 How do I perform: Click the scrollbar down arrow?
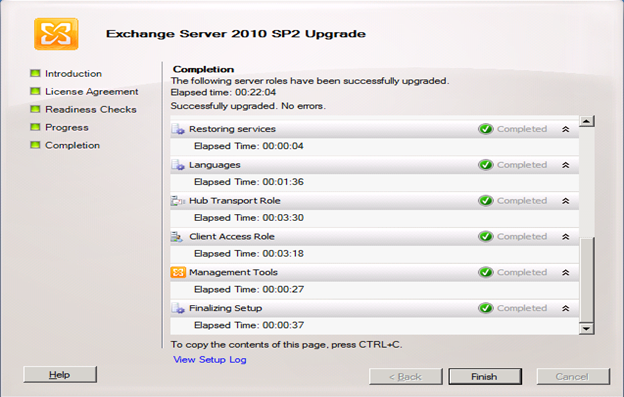(x=587, y=329)
